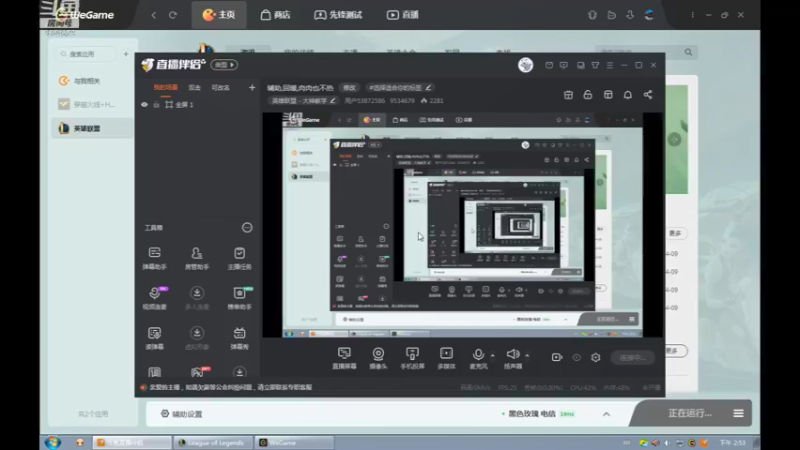
Task: Open the 主播任务 tool
Action: [239, 258]
